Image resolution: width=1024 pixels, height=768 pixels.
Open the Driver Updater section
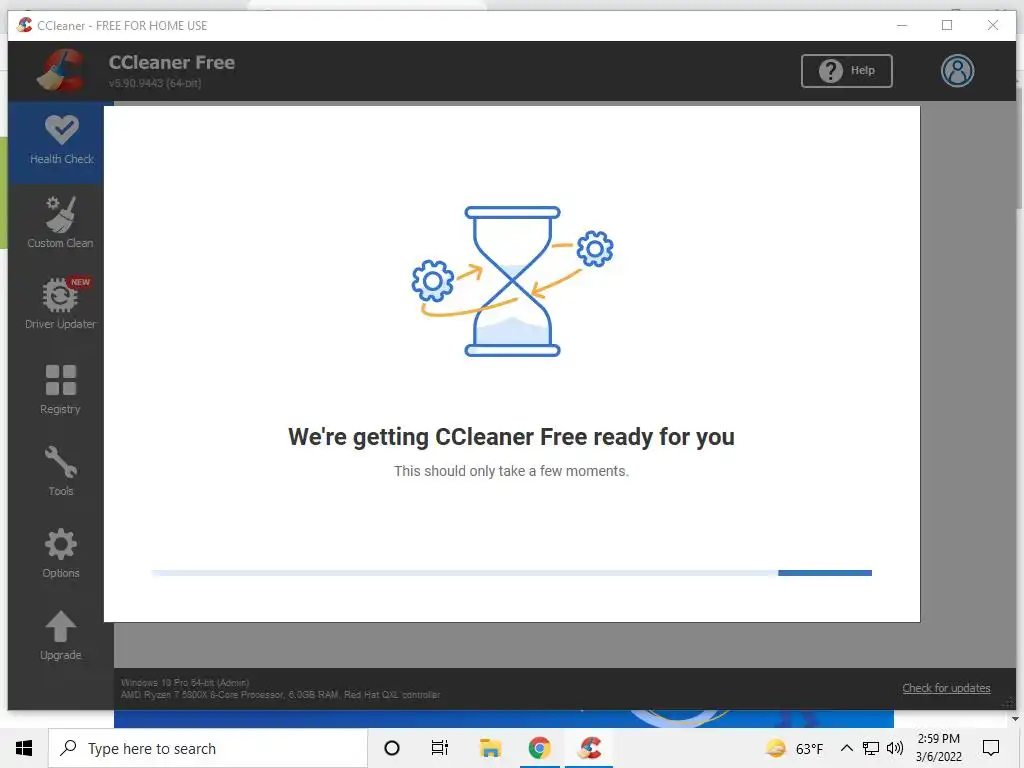coord(60,302)
